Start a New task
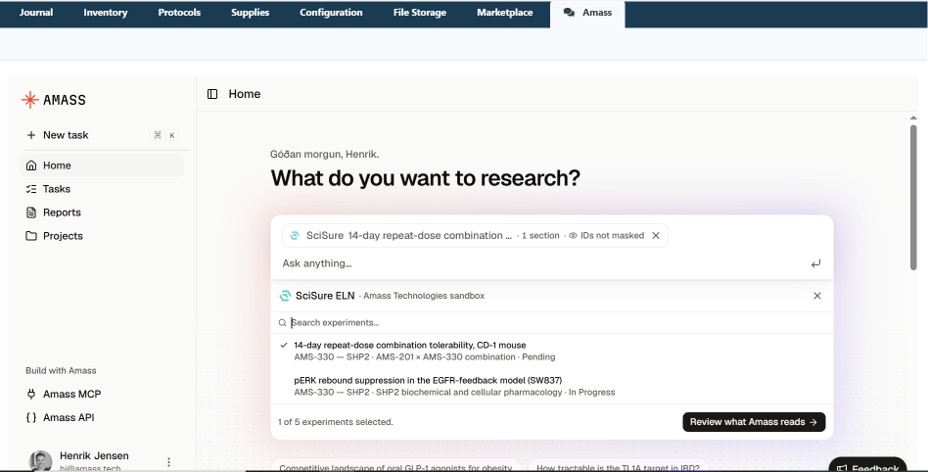This screenshot has height=472, width=928. (x=101, y=135)
